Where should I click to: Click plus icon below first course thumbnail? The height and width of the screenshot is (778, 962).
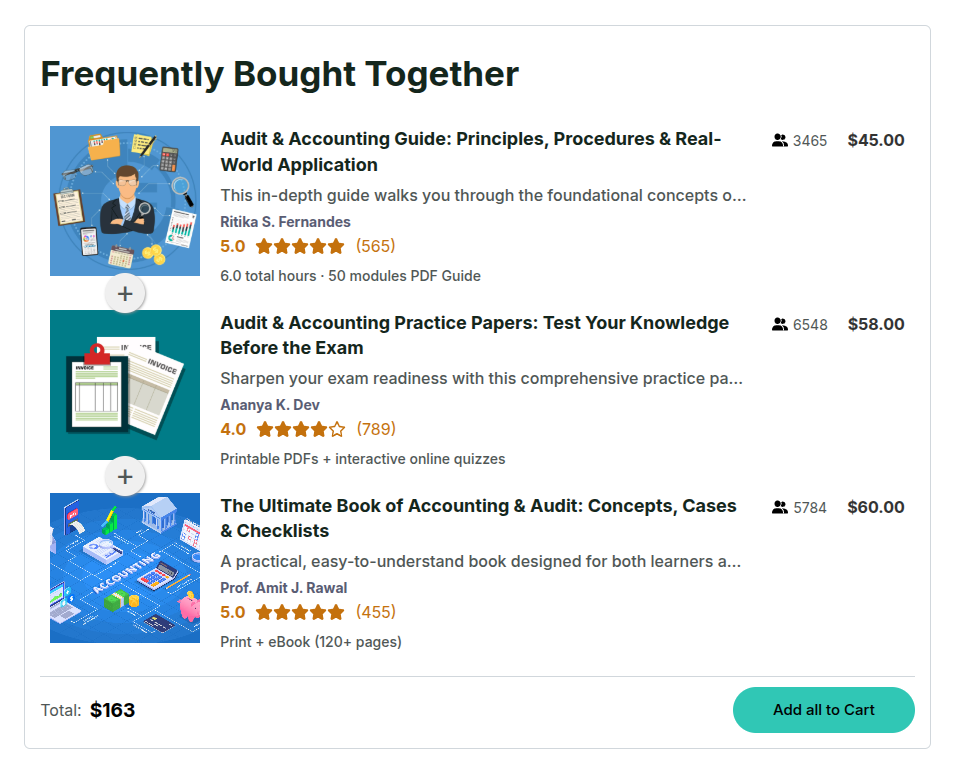point(125,294)
